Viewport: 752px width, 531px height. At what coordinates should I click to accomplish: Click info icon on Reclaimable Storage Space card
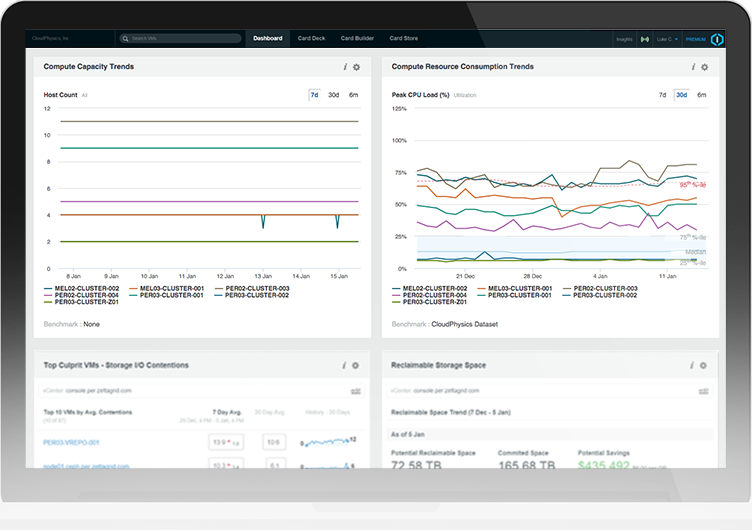point(693,366)
